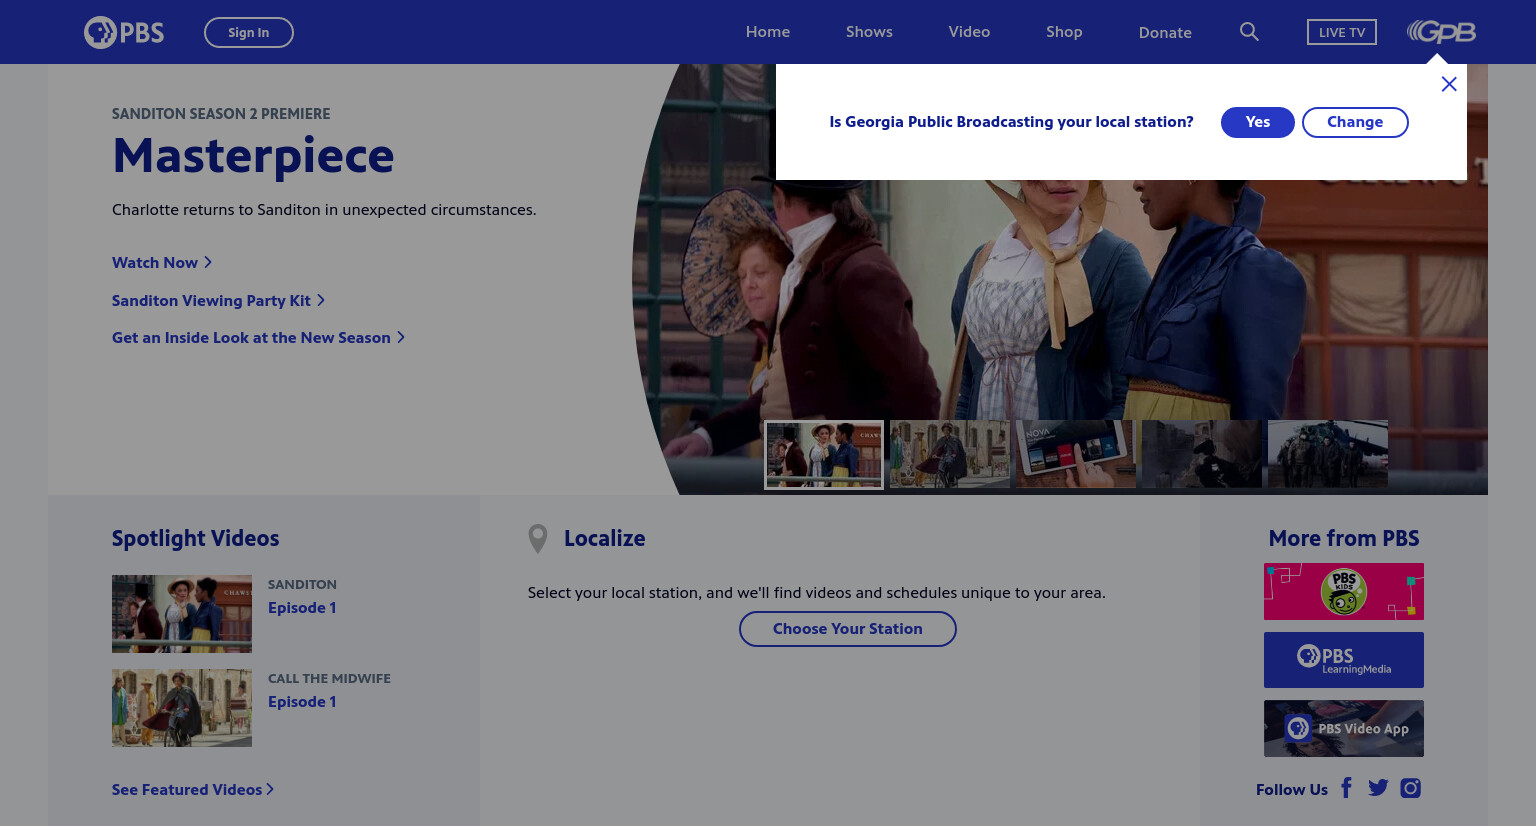Open the PBS Facebook page icon
This screenshot has width=1536, height=826.
point(1347,788)
